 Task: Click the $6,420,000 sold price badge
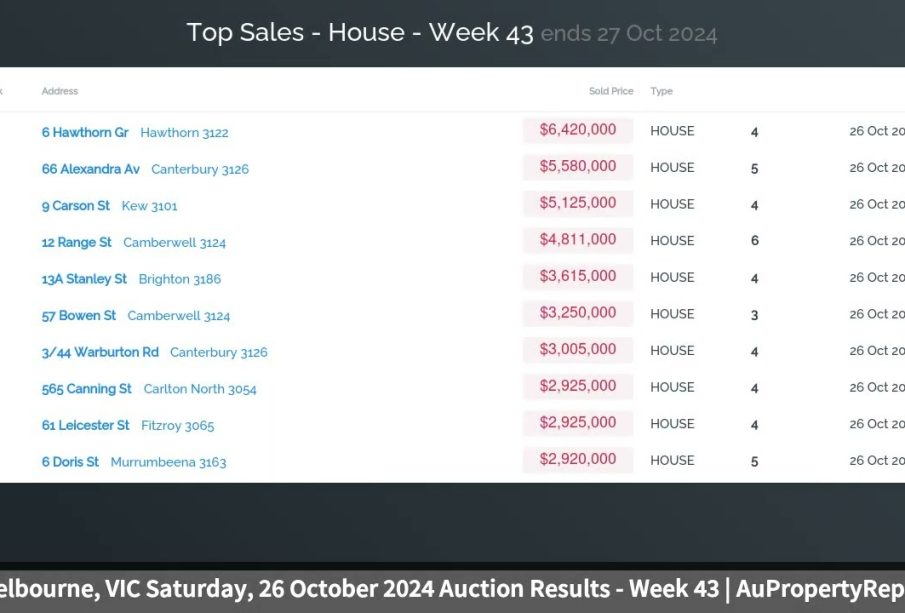(x=578, y=130)
